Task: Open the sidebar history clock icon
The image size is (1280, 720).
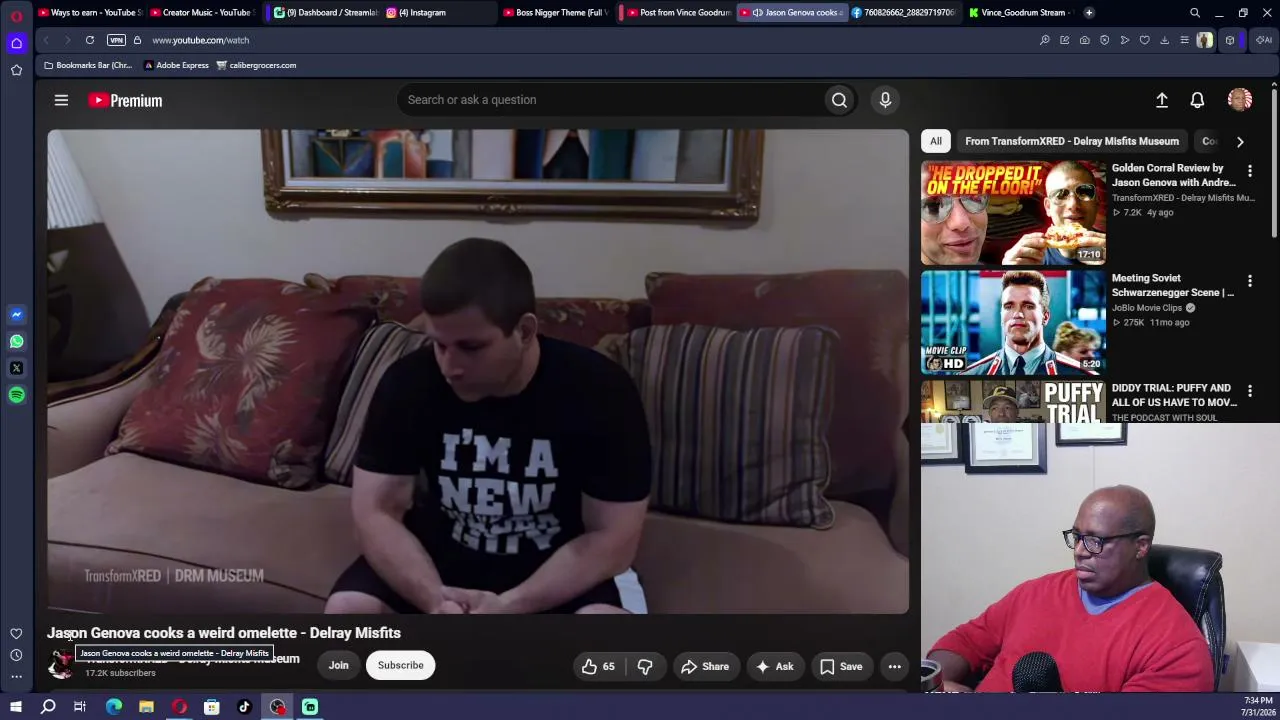Action: 16,655
